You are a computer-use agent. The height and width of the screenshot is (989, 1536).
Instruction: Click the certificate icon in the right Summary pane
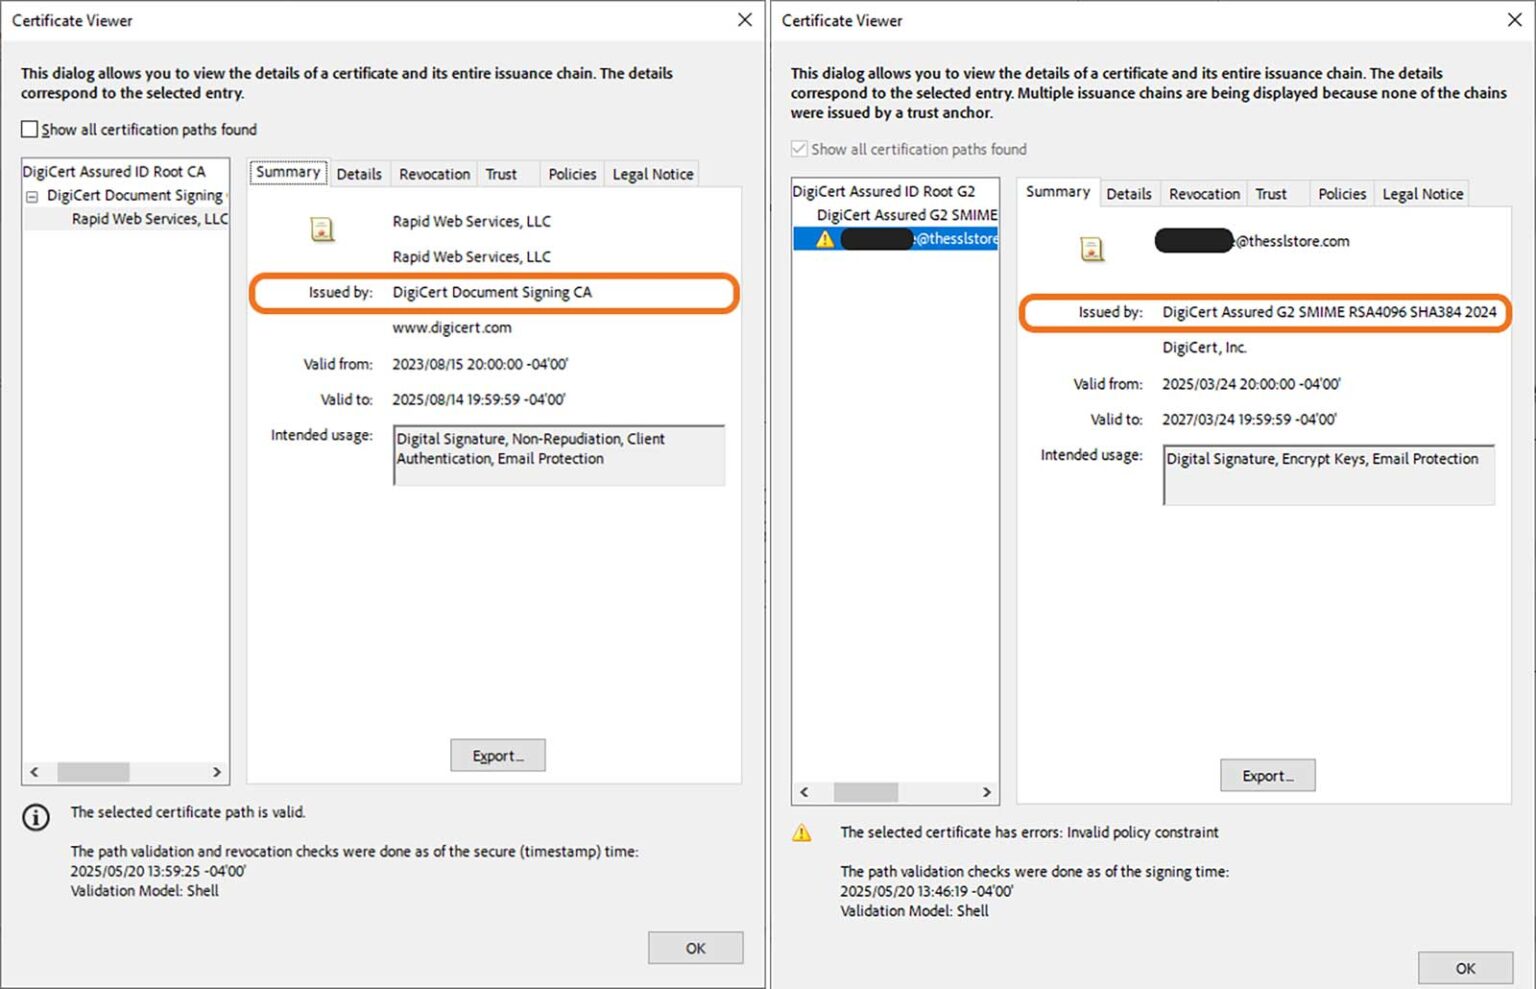(x=1091, y=249)
